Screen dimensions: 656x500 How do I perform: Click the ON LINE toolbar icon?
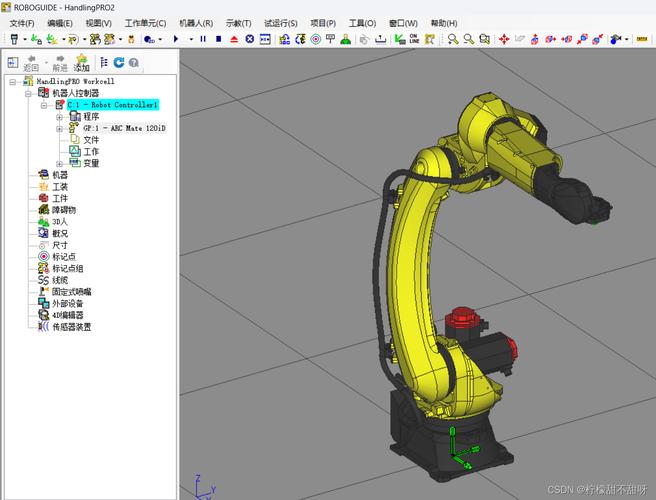[x=414, y=39]
